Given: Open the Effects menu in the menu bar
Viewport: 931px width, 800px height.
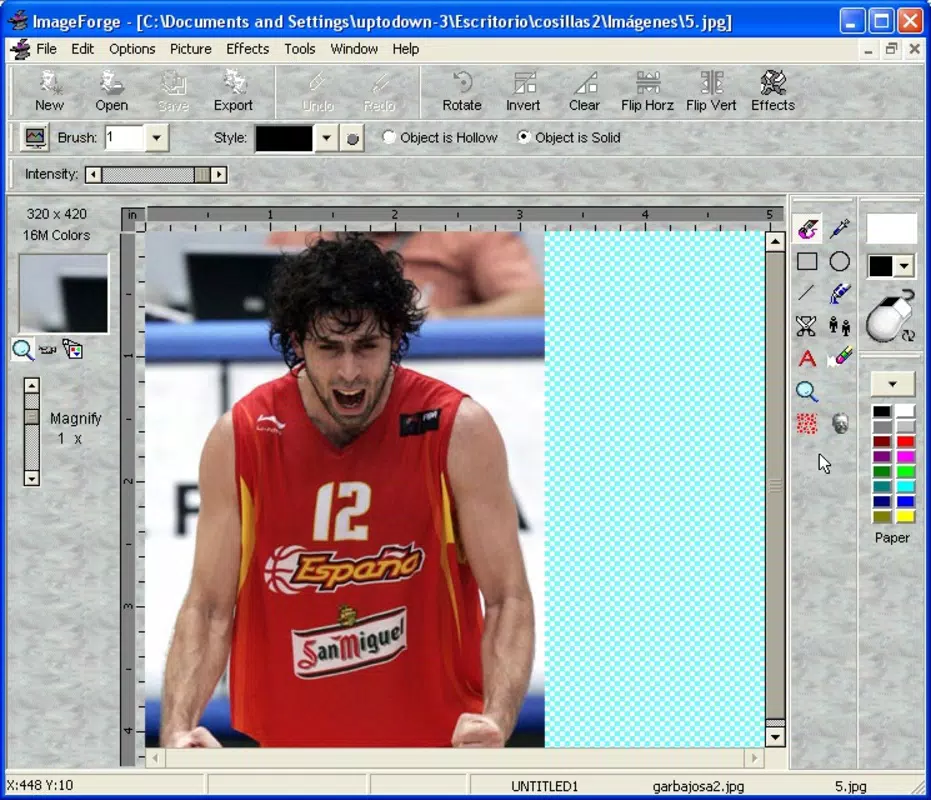Looking at the screenshot, I should 248,49.
